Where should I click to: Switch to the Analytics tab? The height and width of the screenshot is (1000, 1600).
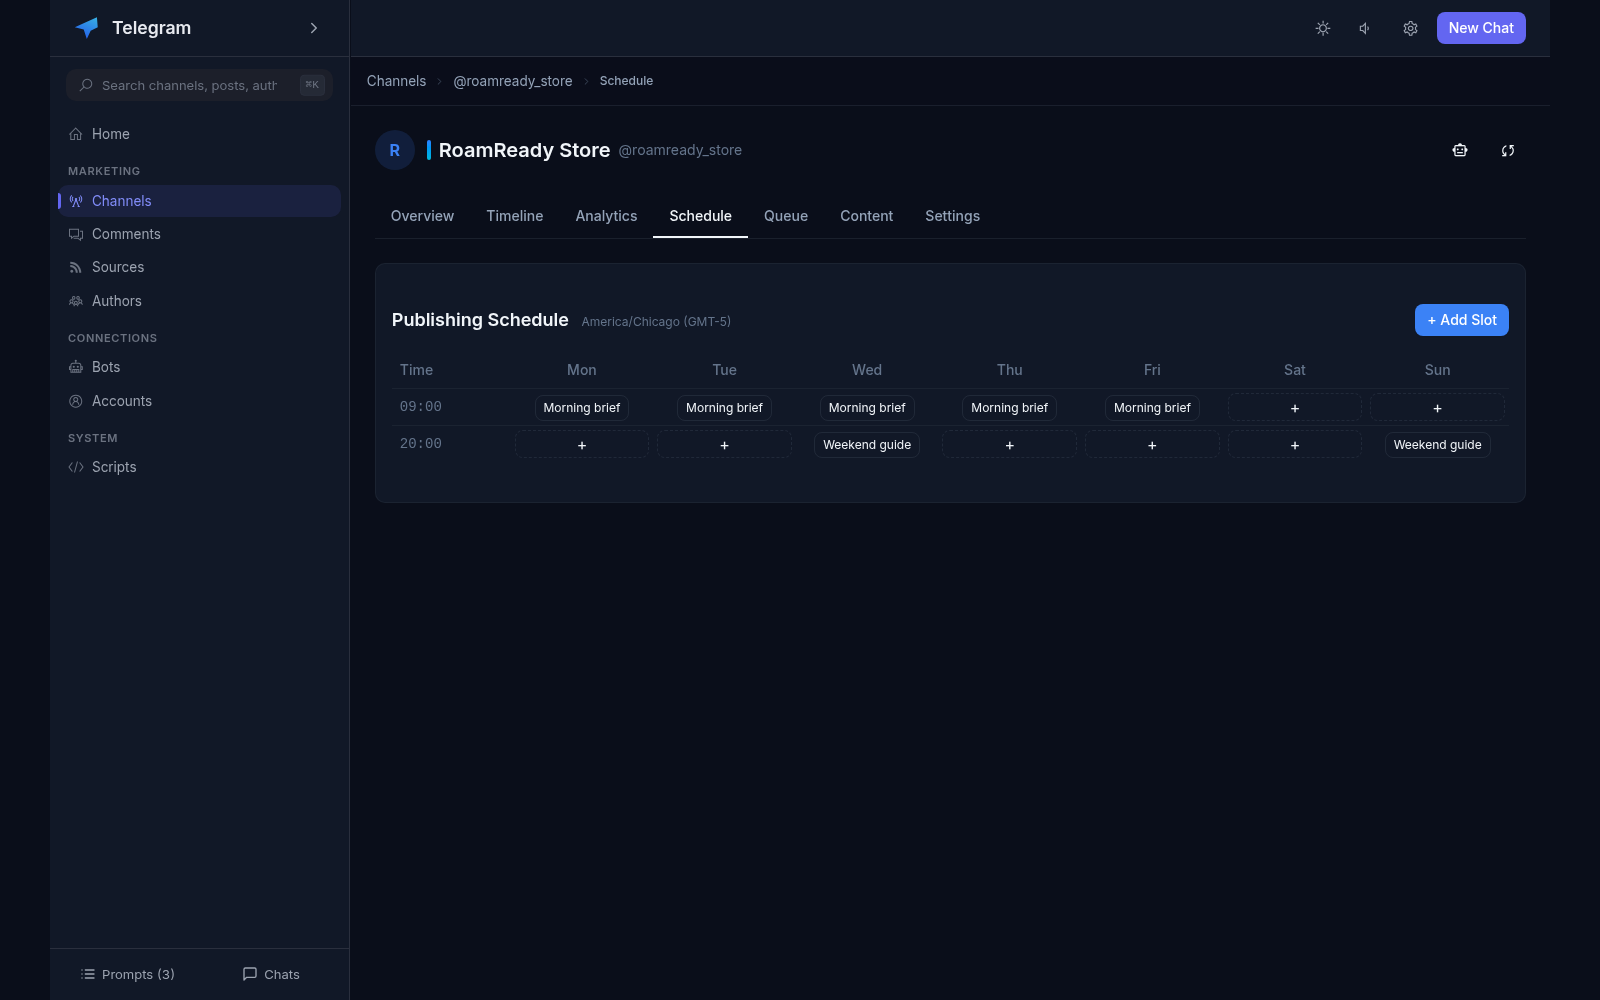(x=606, y=216)
